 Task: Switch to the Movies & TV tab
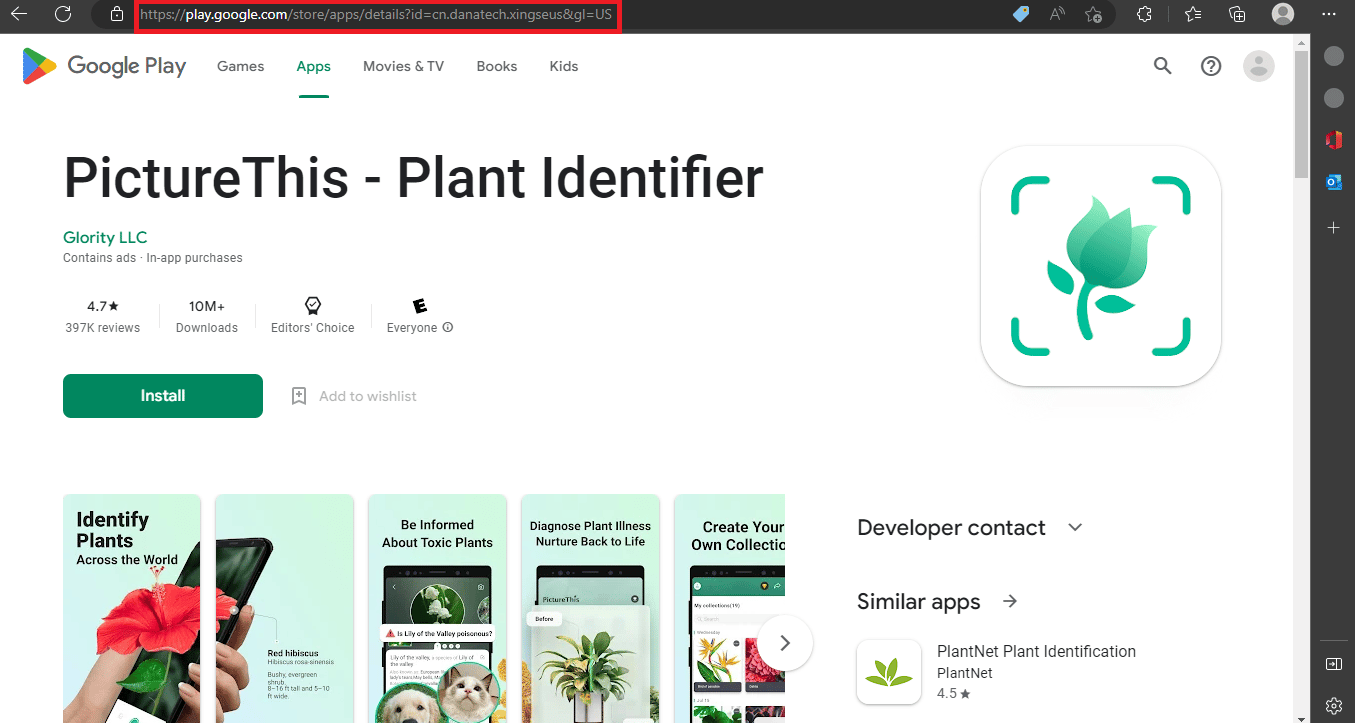click(403, 66)
